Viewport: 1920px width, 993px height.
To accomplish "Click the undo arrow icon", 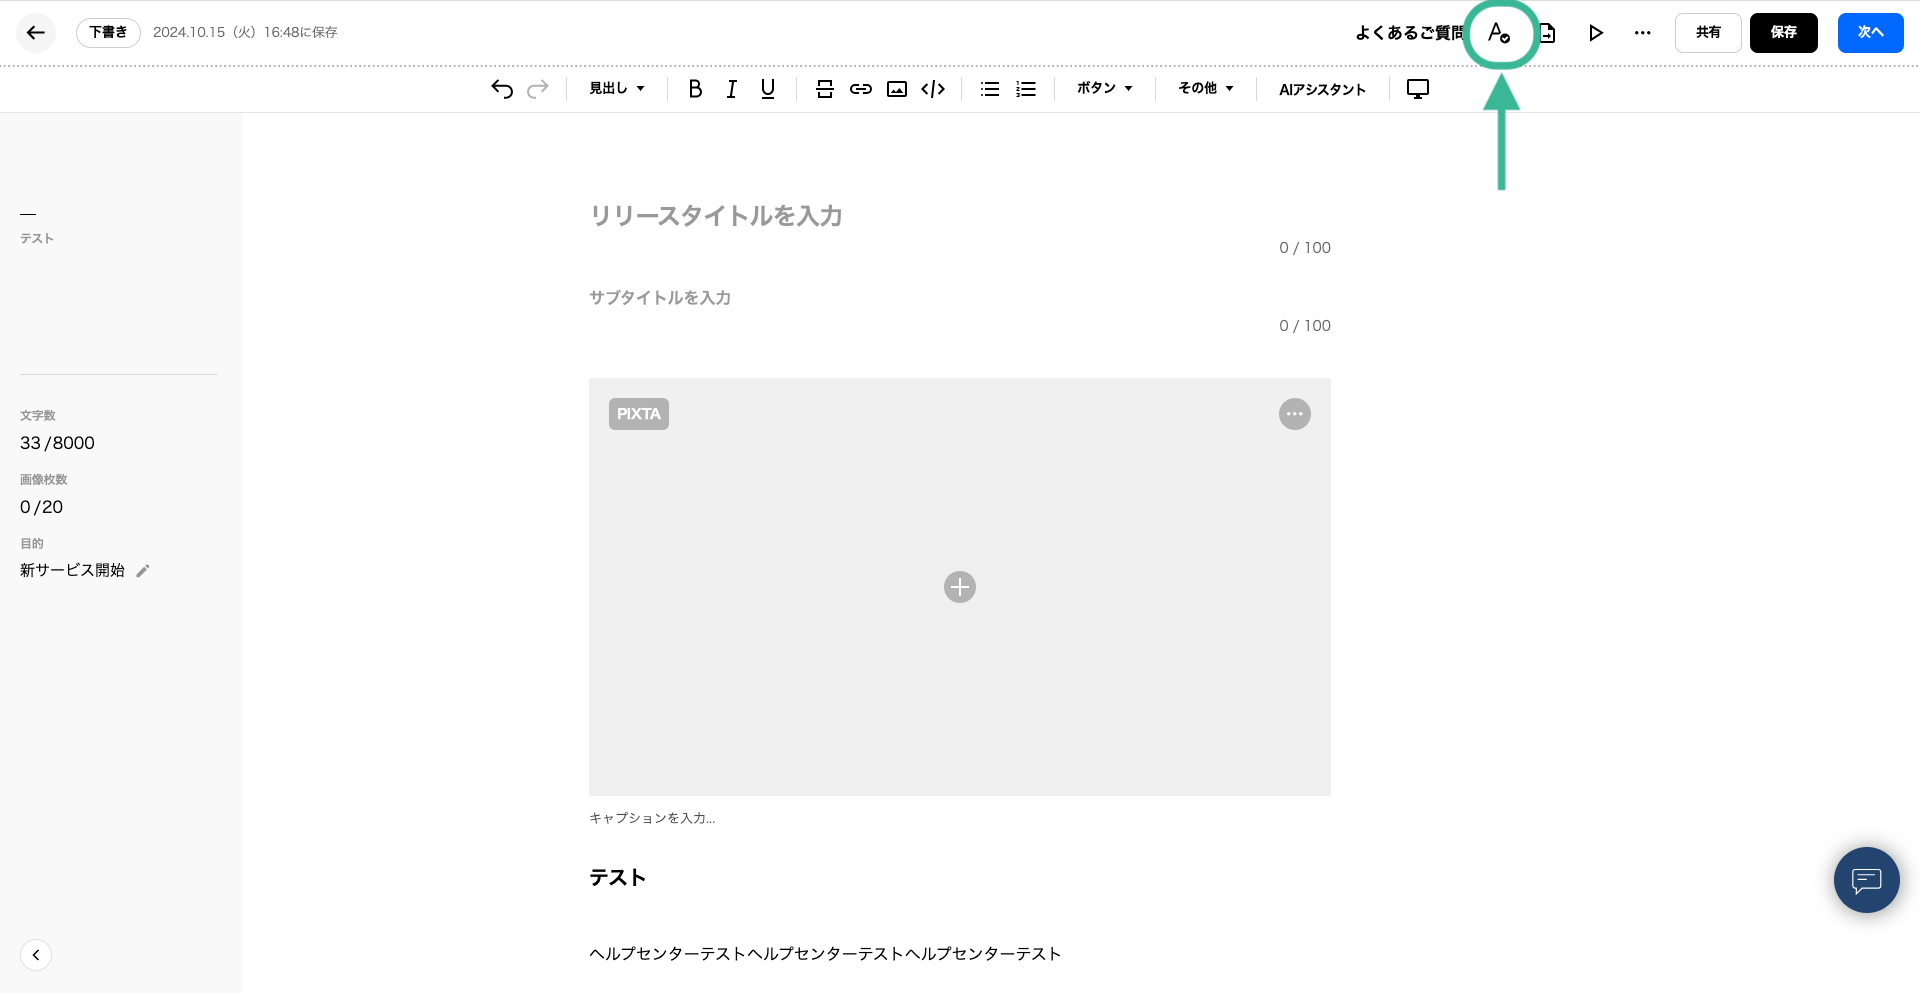I will point(502,89).
